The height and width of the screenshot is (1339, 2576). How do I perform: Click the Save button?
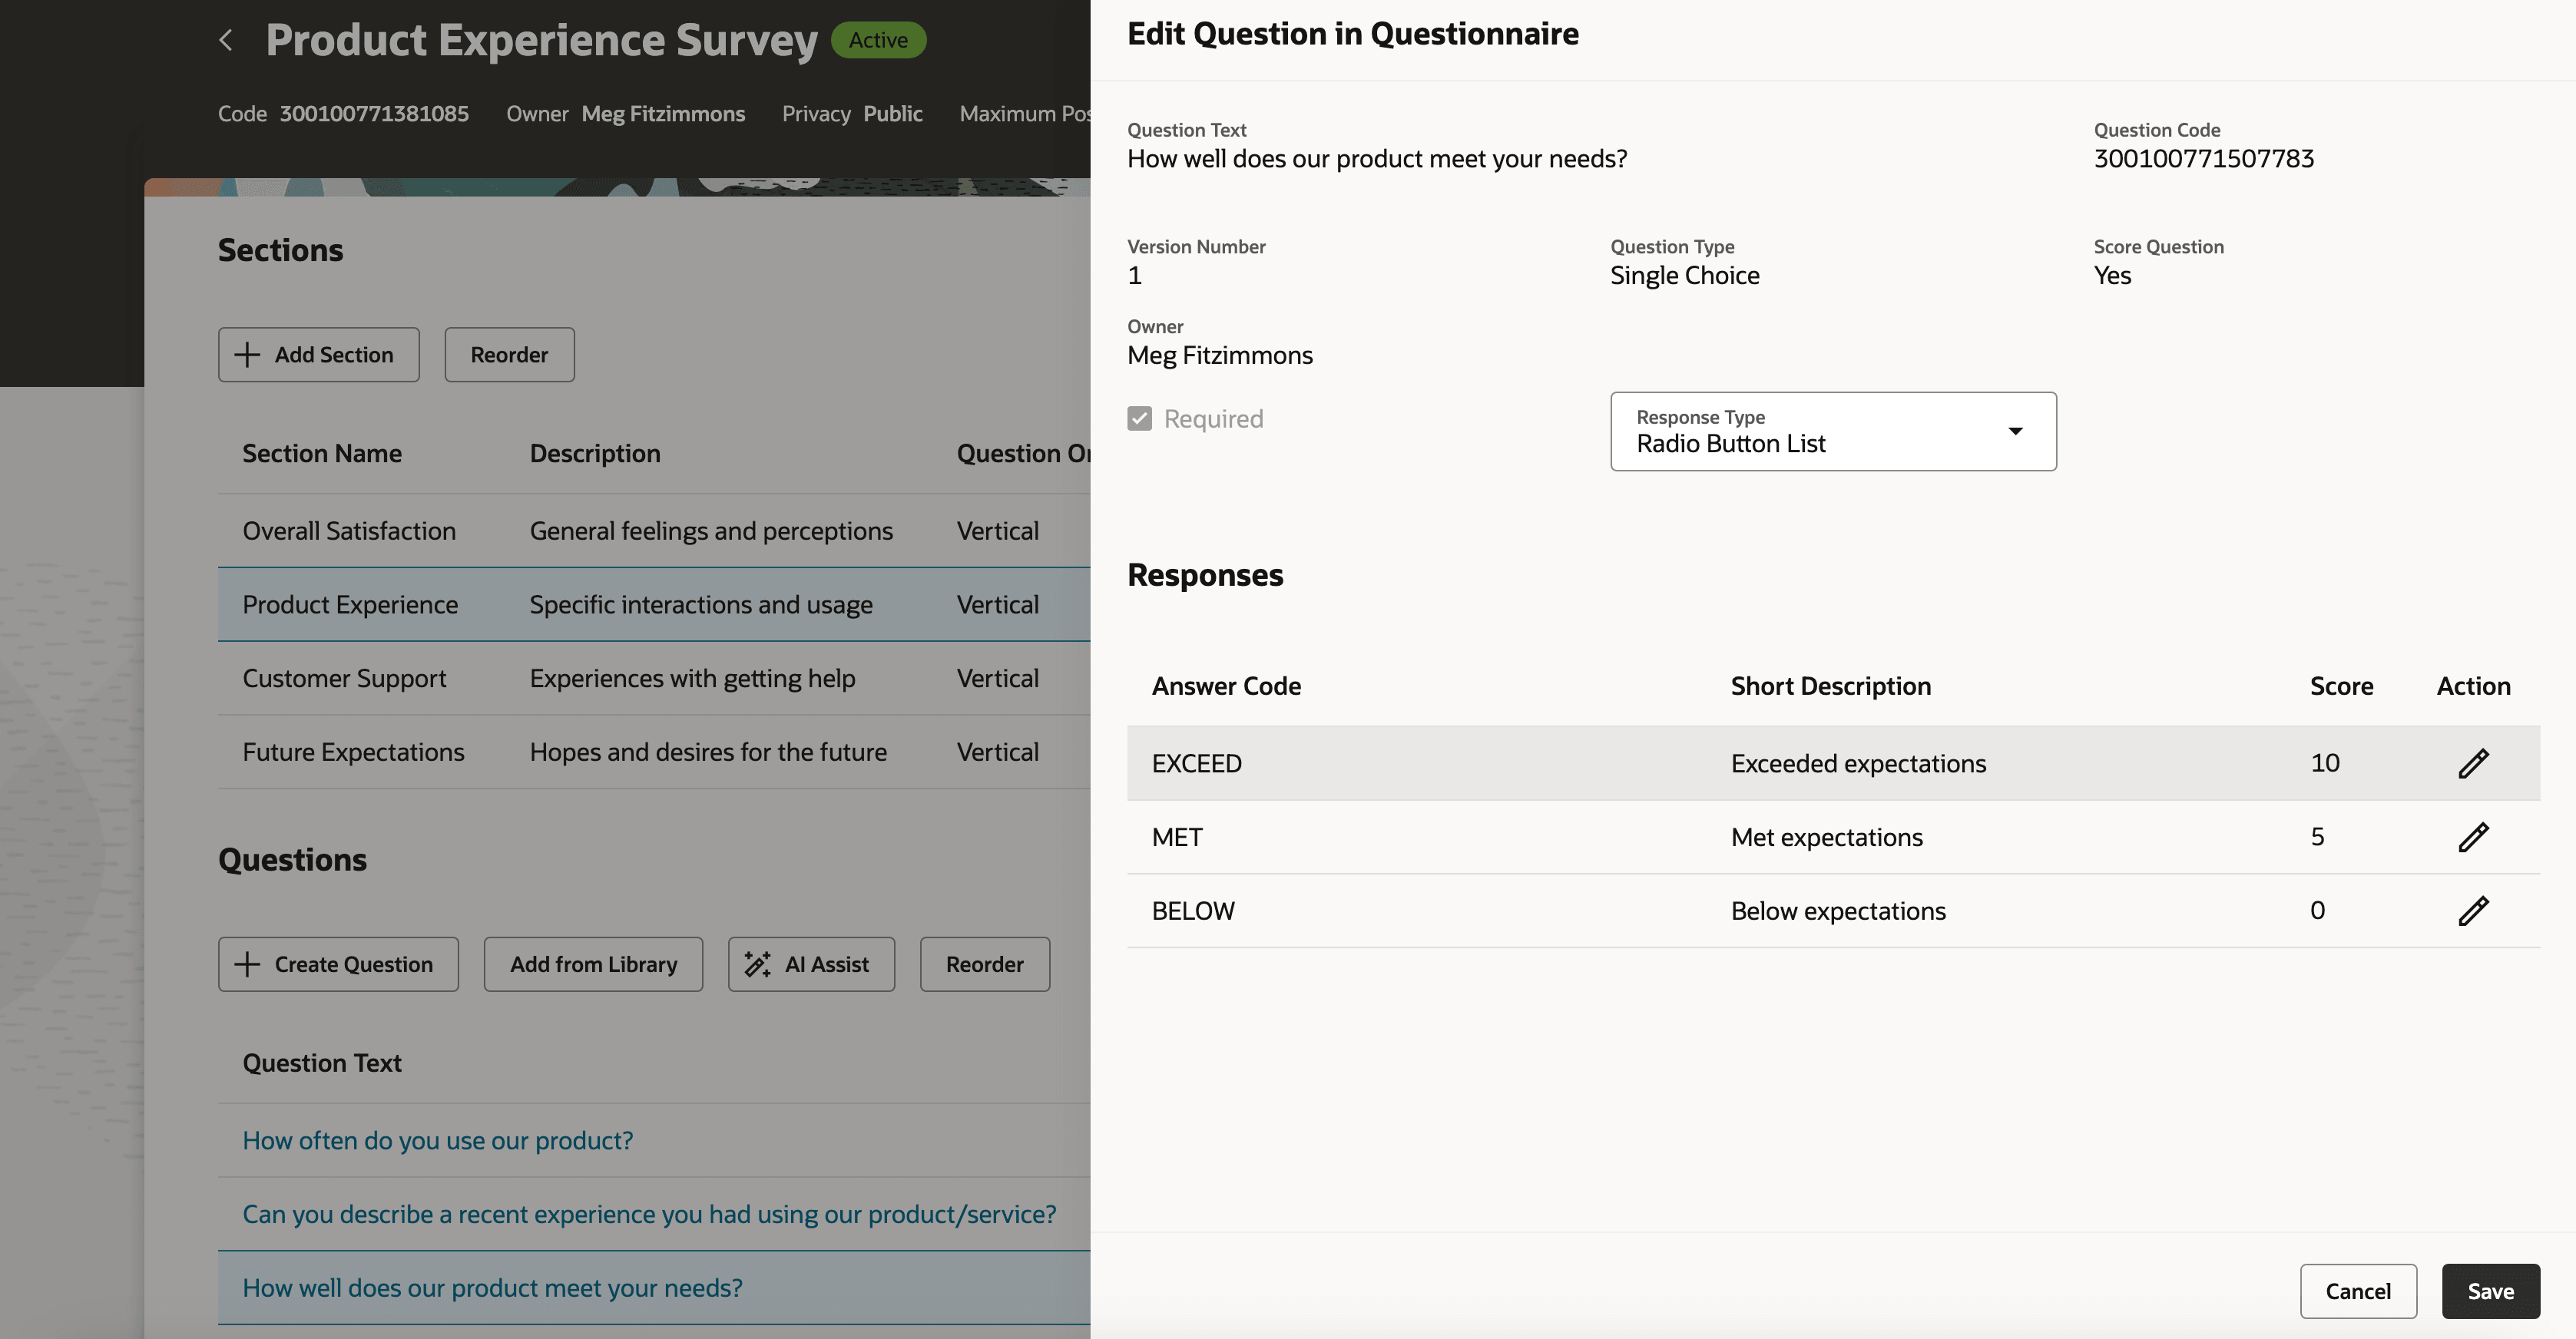click(x=2490, y=1291)
